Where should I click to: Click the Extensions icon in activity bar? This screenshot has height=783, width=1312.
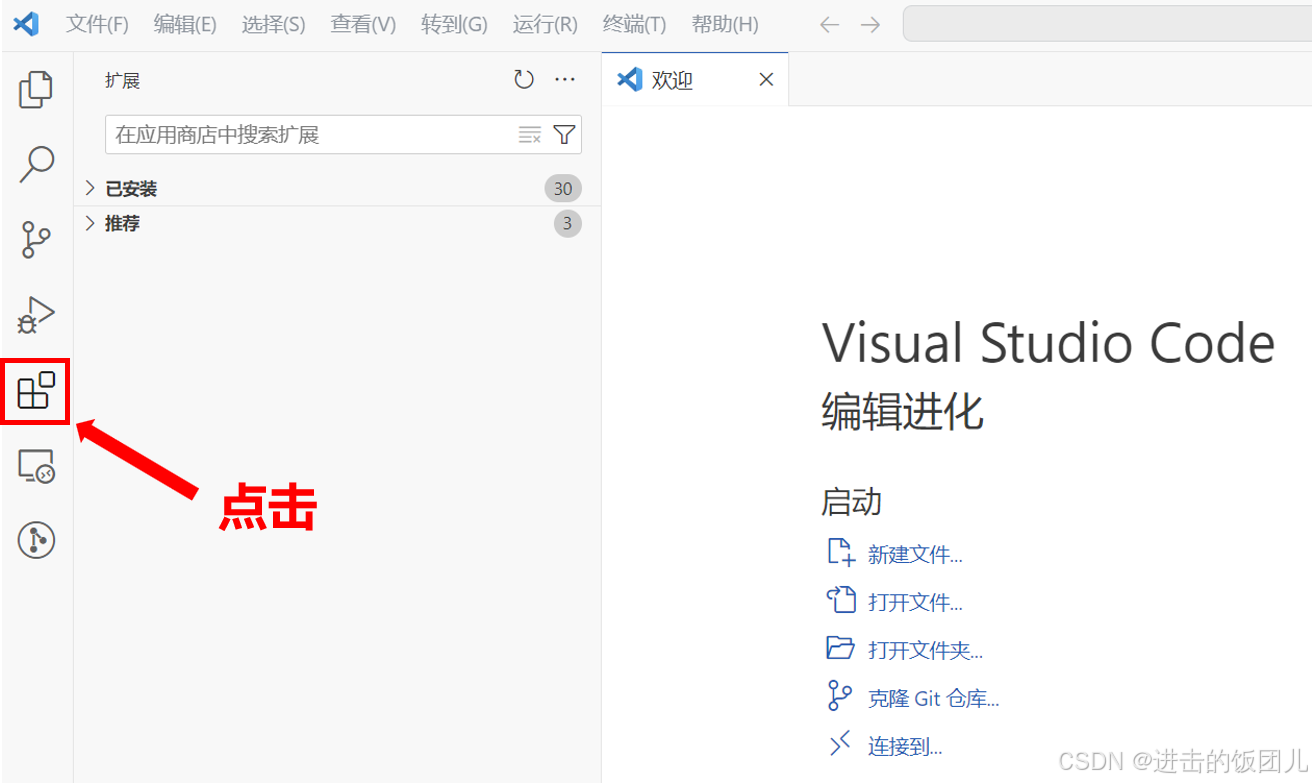(x=36, y=391)
